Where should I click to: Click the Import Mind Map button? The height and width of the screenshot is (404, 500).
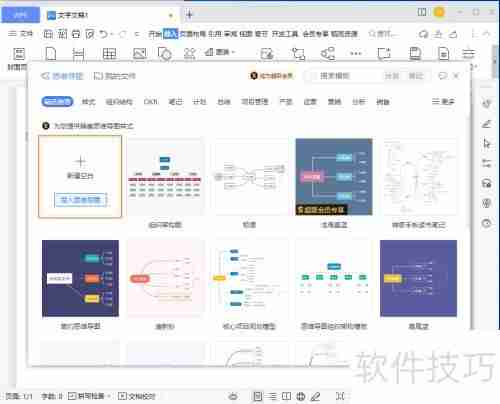(80, 200)
